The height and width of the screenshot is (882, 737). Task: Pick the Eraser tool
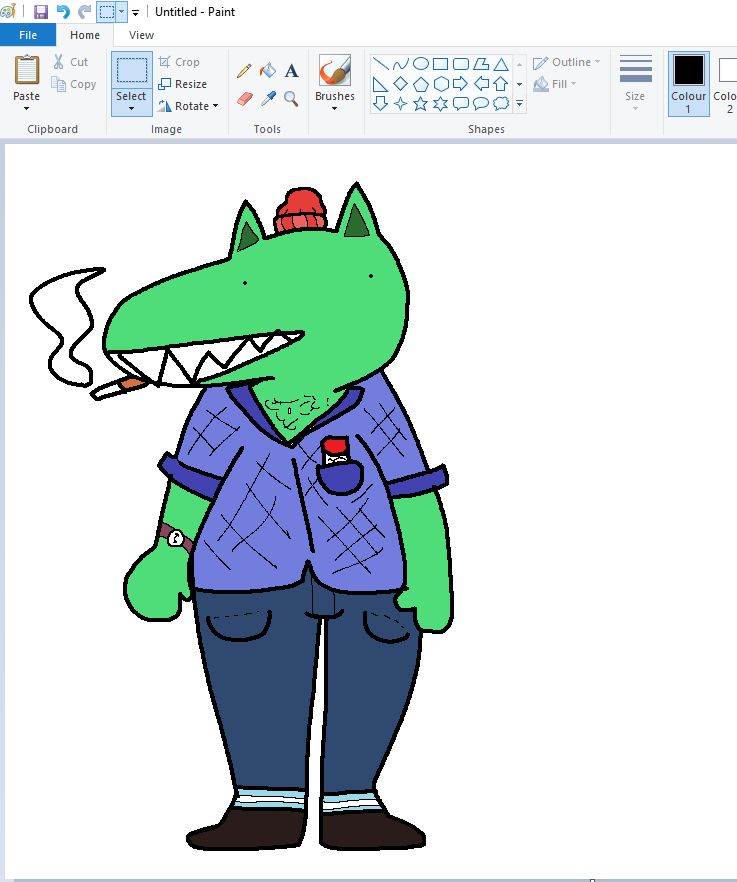click(245, 98)
